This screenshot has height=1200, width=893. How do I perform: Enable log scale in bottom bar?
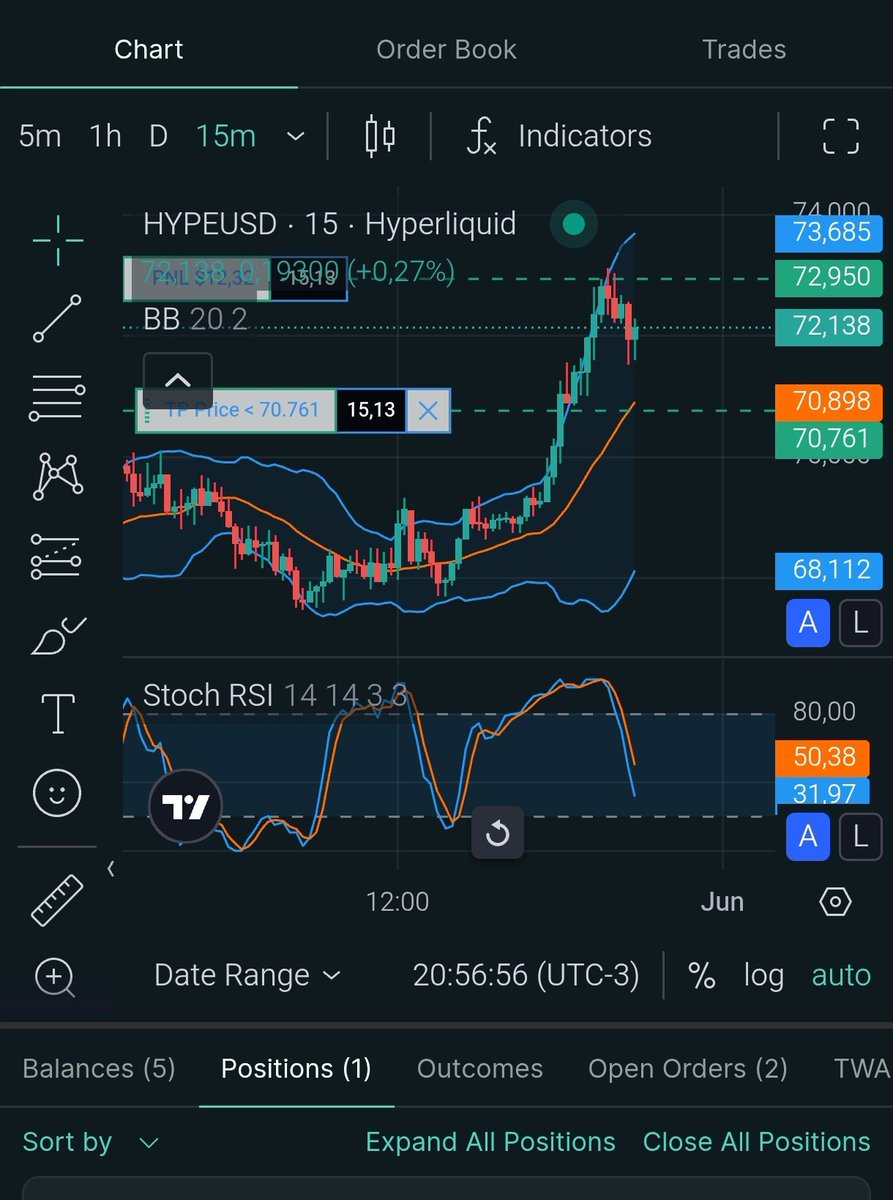[x=763, y=975]
